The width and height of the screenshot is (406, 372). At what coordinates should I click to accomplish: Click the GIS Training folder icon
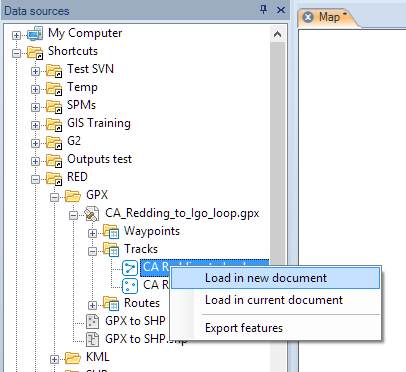click(x=54, y=124)
